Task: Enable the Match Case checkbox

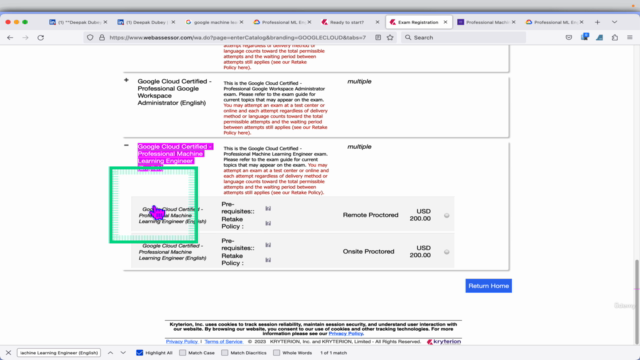Action: [x=182, y=353]
